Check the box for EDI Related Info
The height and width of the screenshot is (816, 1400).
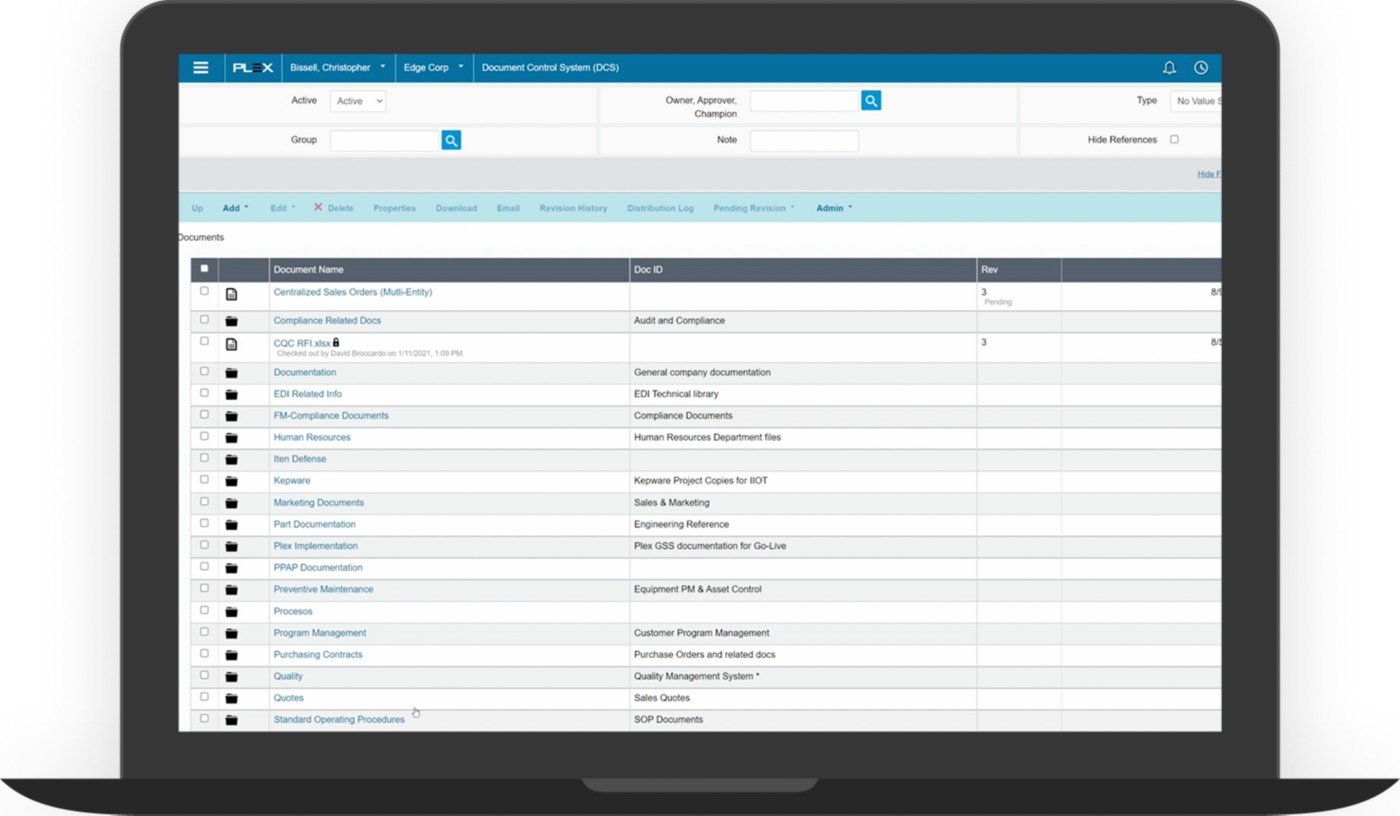click(205, 393)
